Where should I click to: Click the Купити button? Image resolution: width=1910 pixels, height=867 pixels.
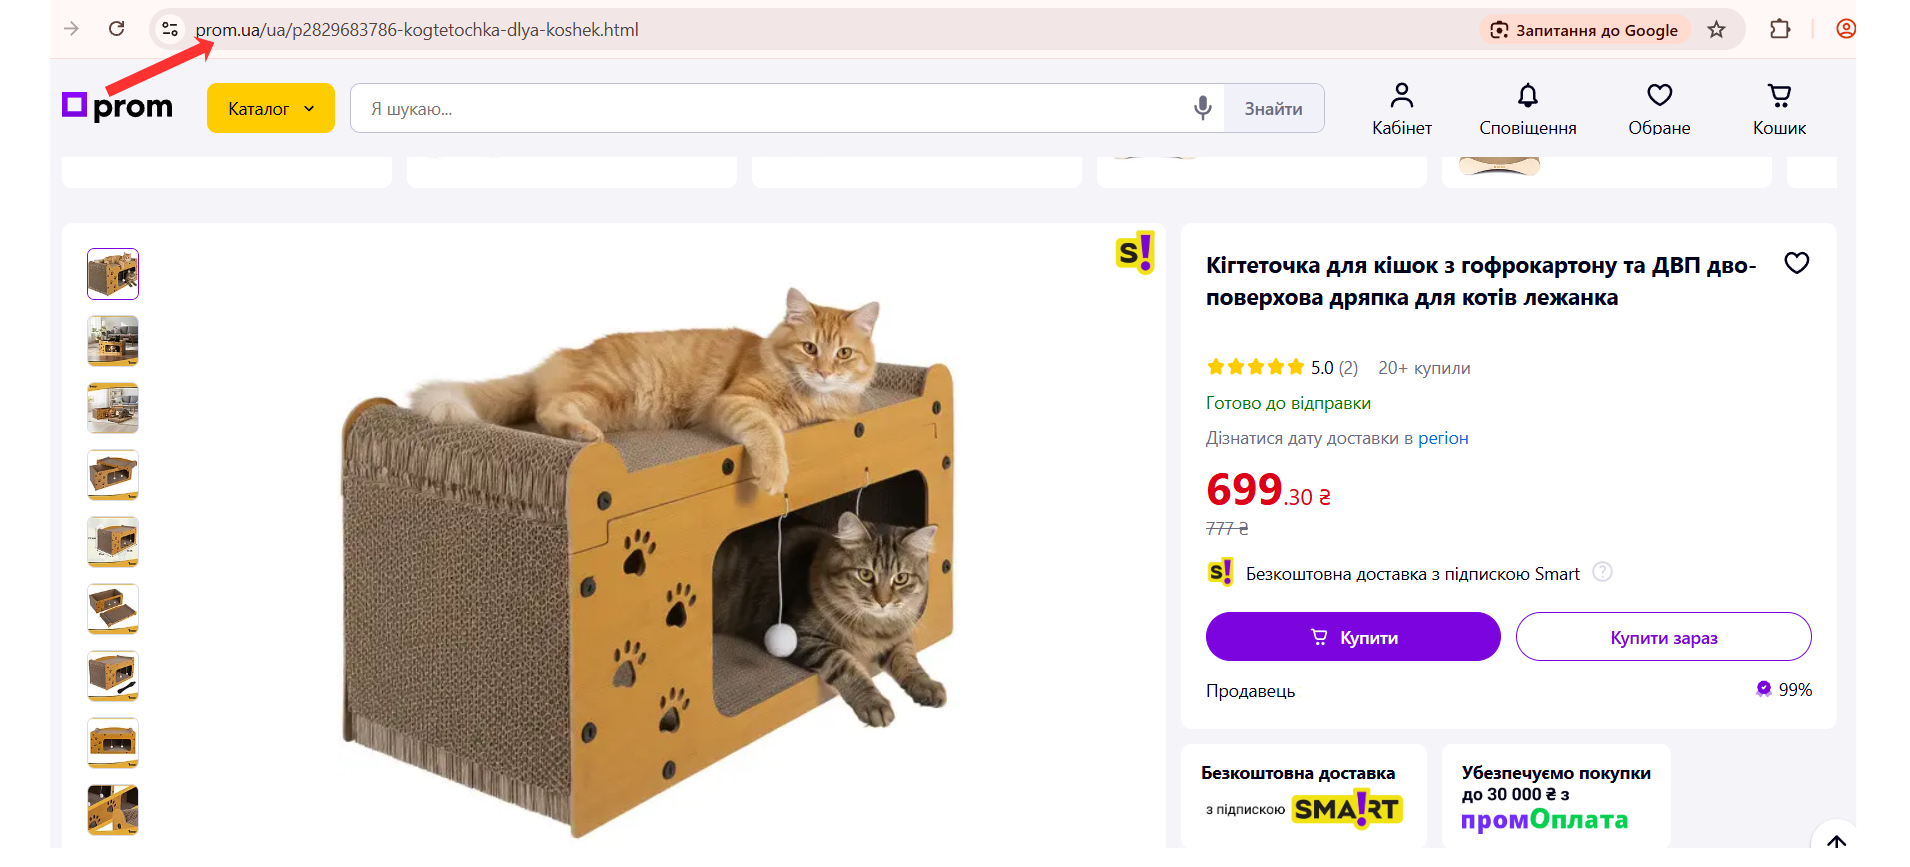[1352, 637]
